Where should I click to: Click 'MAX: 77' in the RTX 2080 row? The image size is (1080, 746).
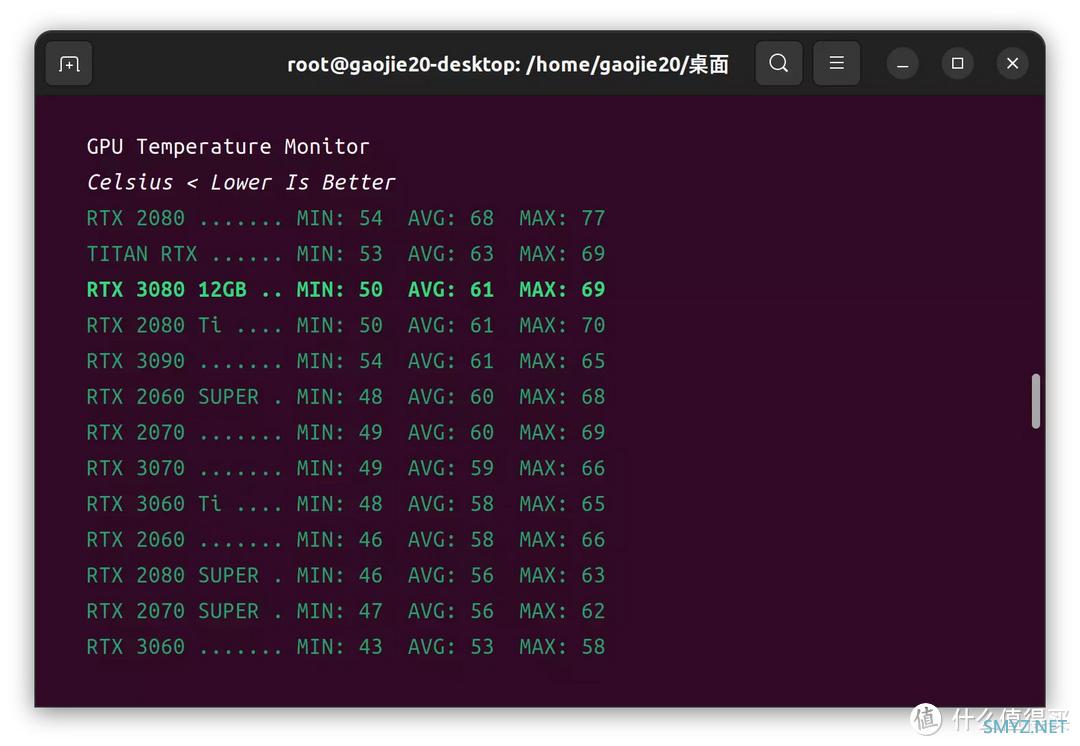pos(562,218)
